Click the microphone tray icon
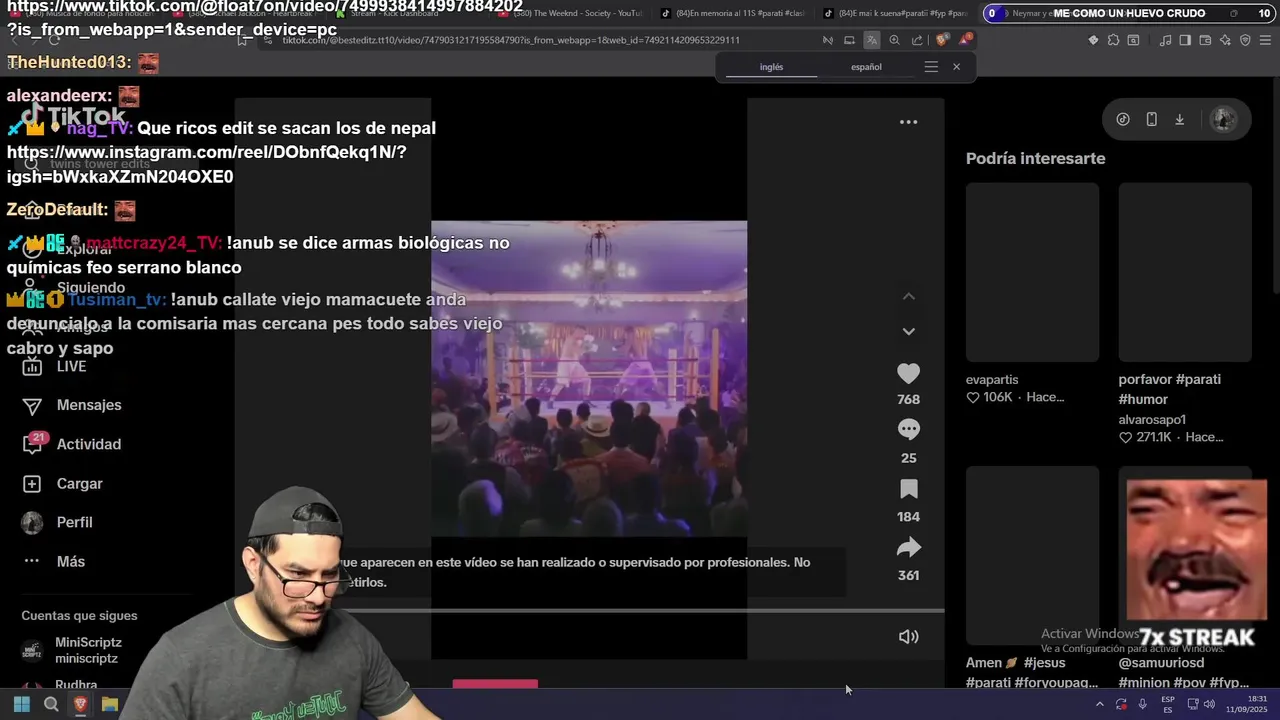 pos(1142,704)
